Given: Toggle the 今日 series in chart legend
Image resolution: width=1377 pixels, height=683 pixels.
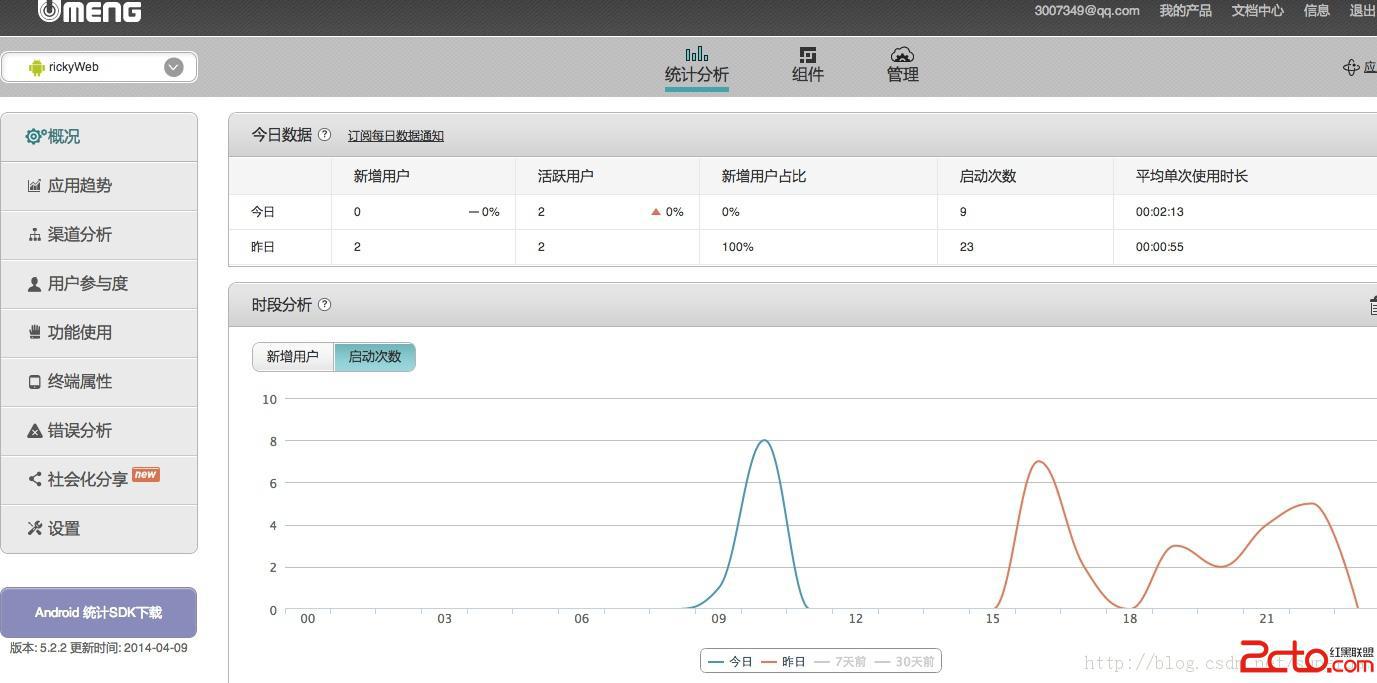Looking at the screenshot, I should point(730,662).
